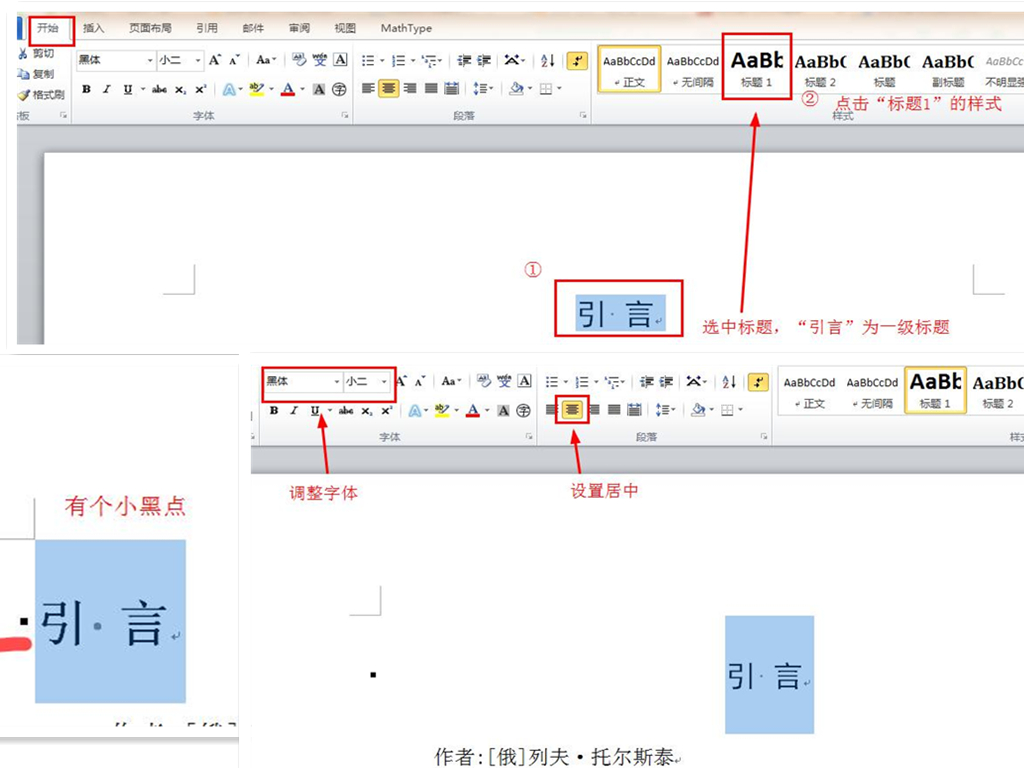1024x768 pixels.
Task: Open the font color swatch dropdown
Action: click(x=300, y=89)
